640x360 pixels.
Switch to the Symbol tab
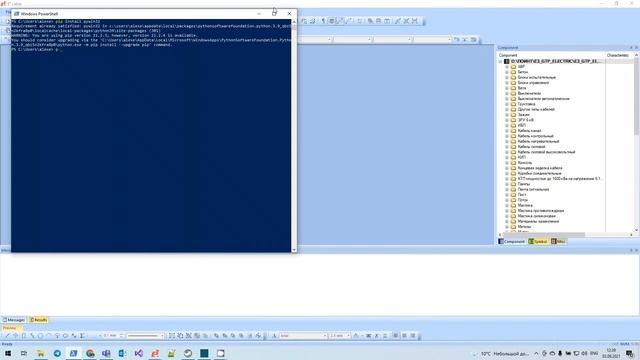click(538, 242)
